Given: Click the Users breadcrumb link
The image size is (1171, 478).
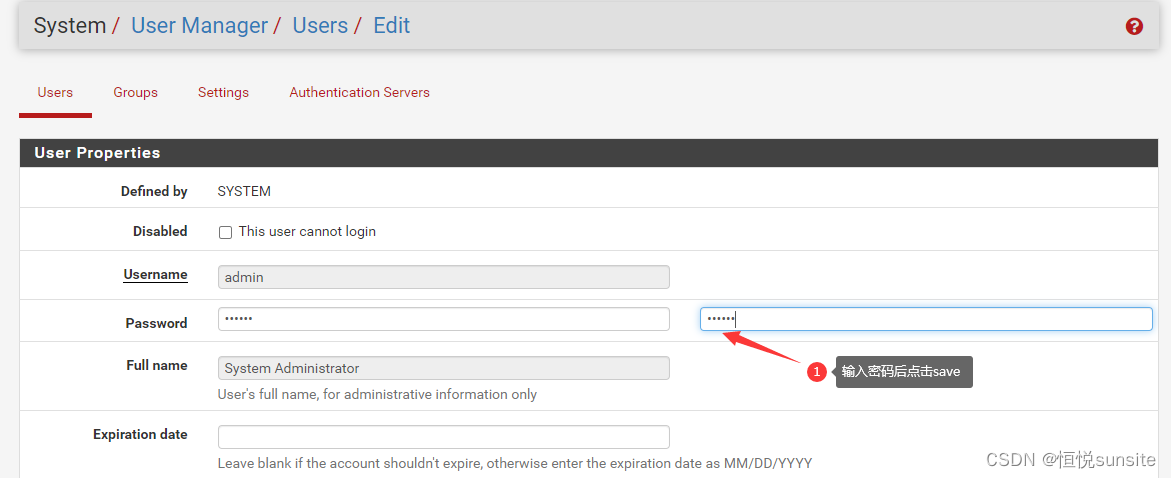Looking at the screenshot, I should click(320, 25).
